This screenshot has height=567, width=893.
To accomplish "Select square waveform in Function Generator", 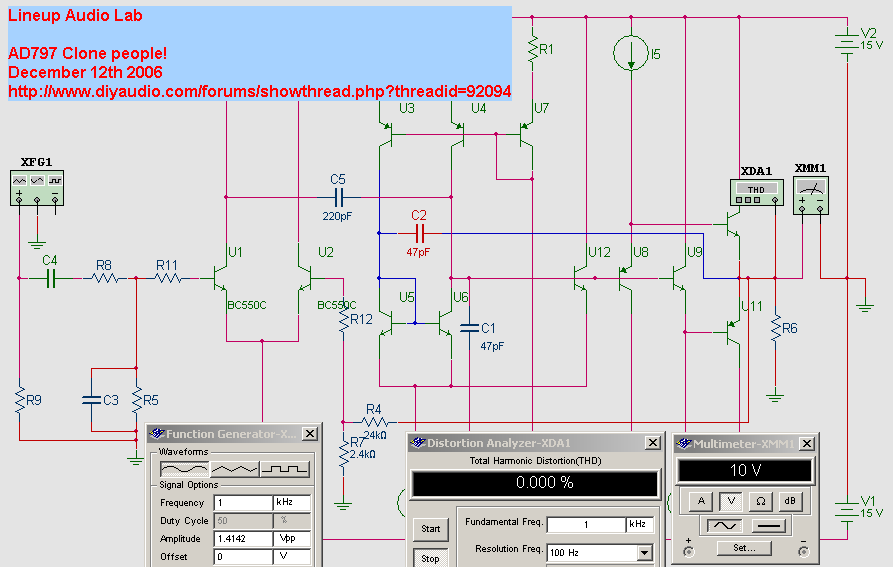I will [x=285, y=470].
